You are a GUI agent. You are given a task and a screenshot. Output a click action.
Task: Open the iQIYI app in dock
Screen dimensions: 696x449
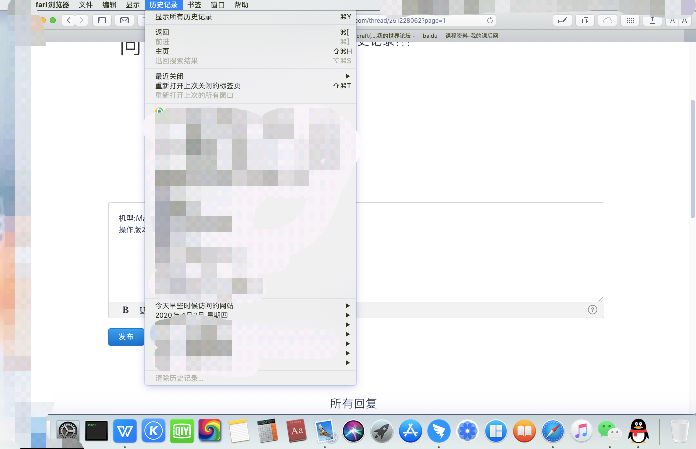point(181,431)
